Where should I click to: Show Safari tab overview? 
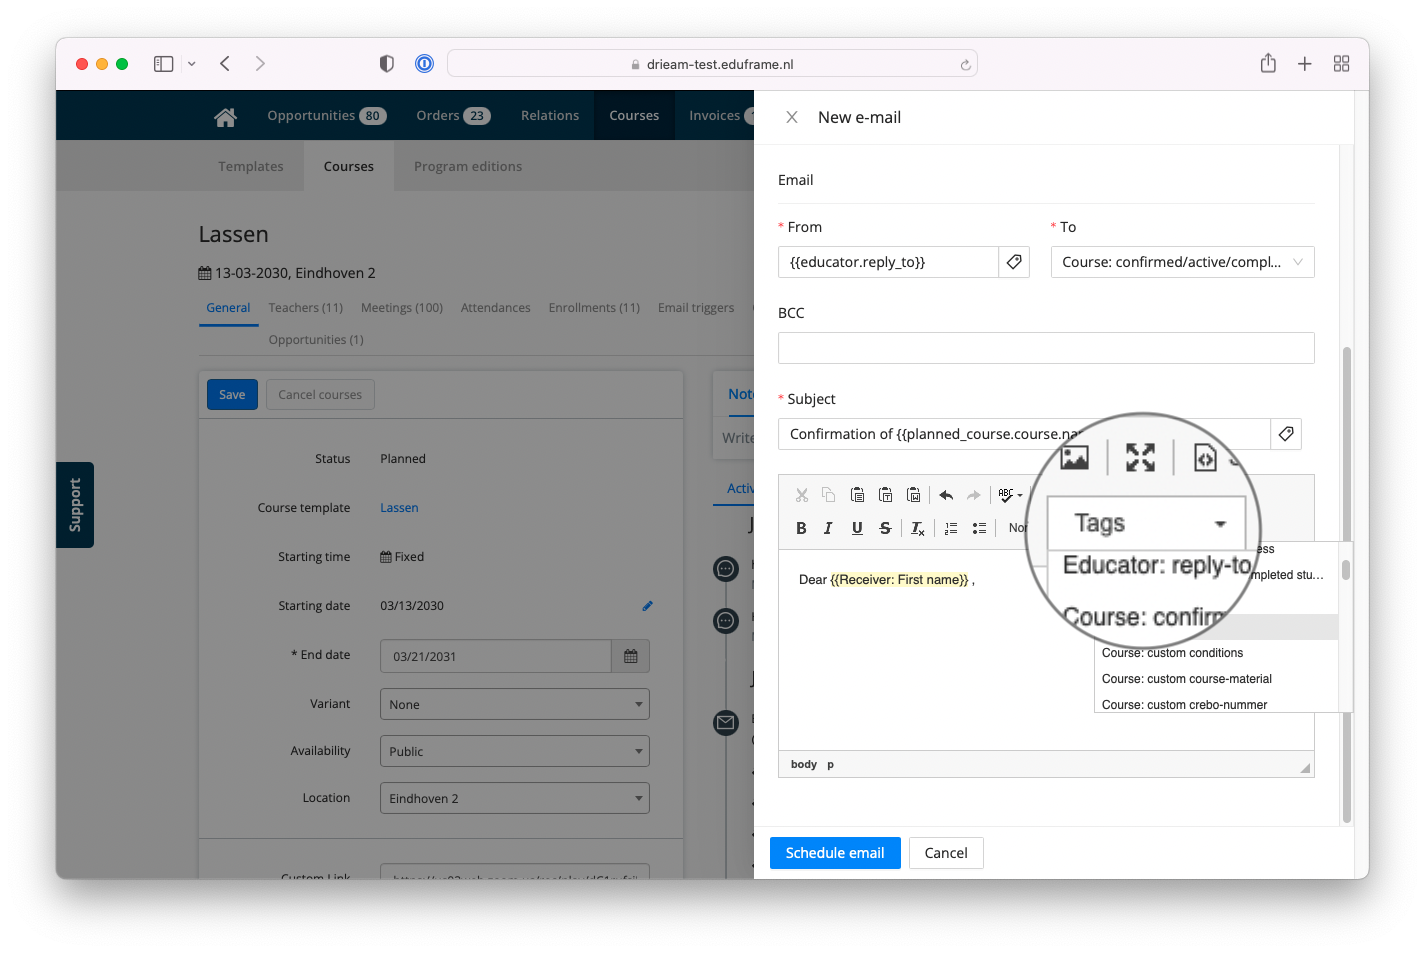click(x=1342, y=64)
